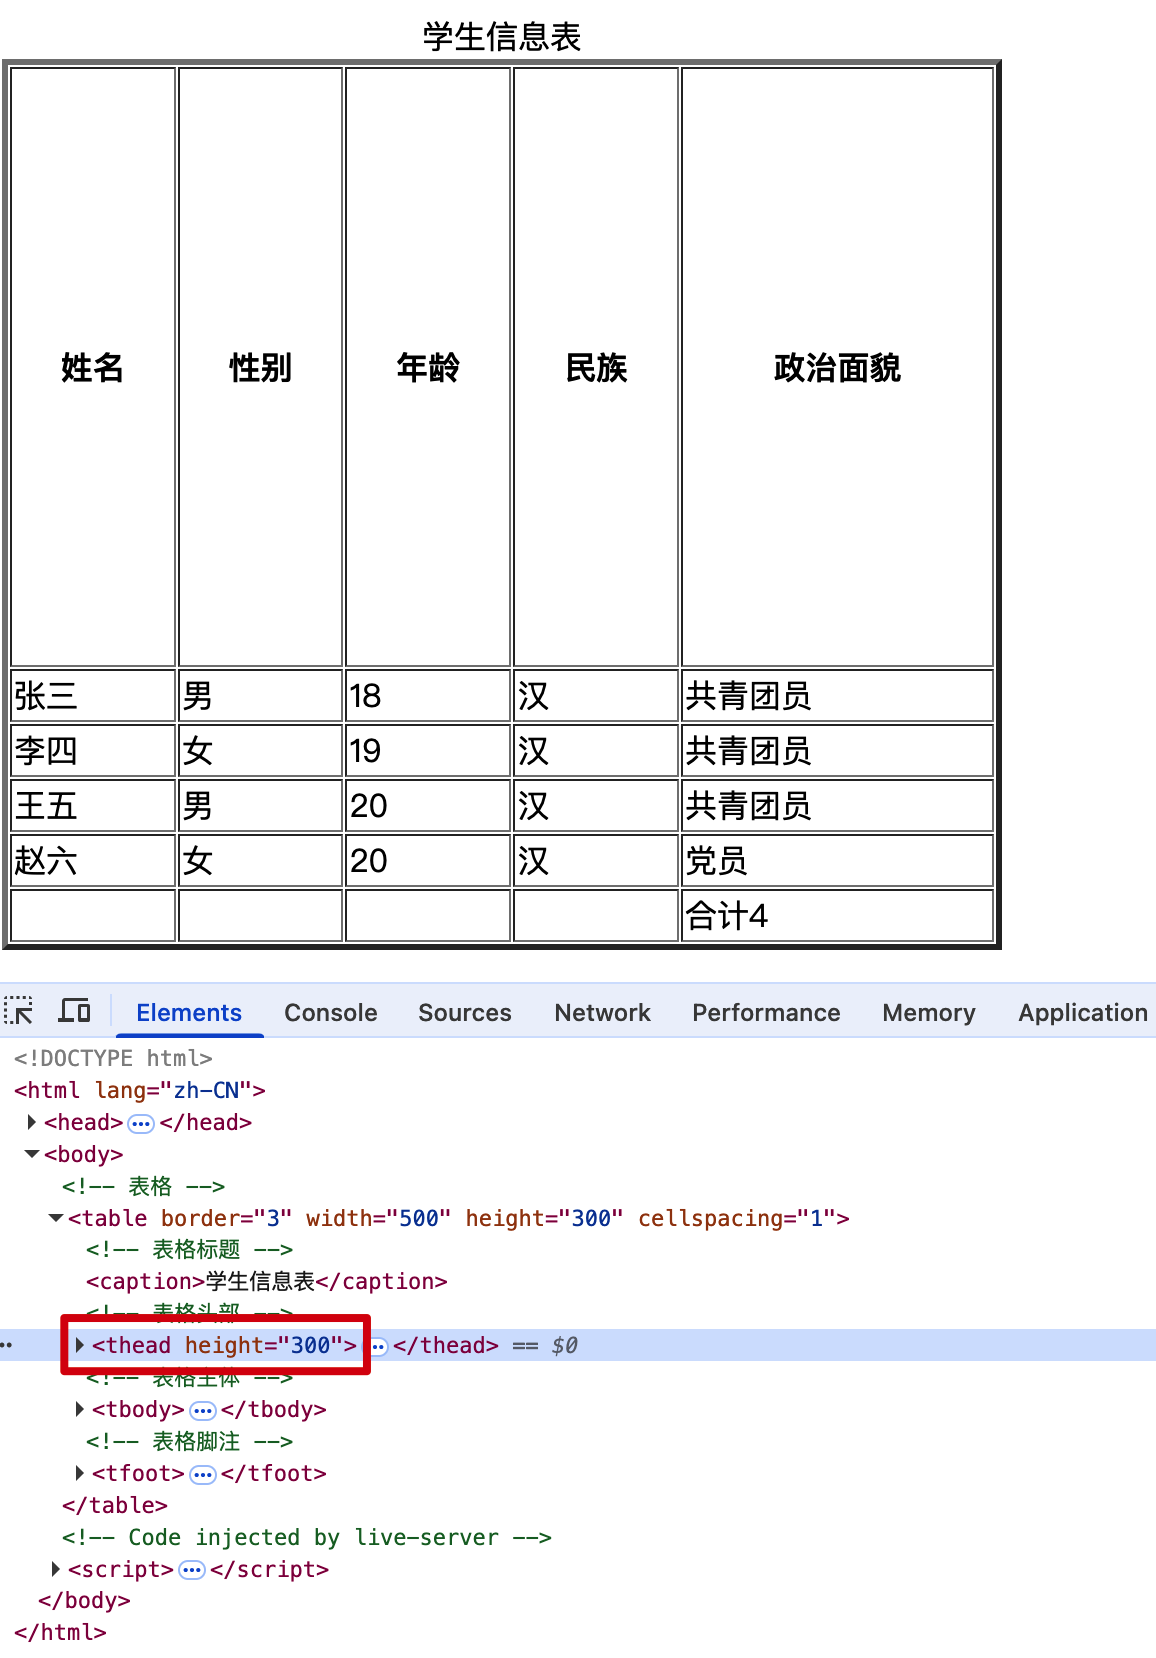Open the Network tab
This screenshot has width=1156, height=1658.
pyautogui.click(x=603, y=1013)
